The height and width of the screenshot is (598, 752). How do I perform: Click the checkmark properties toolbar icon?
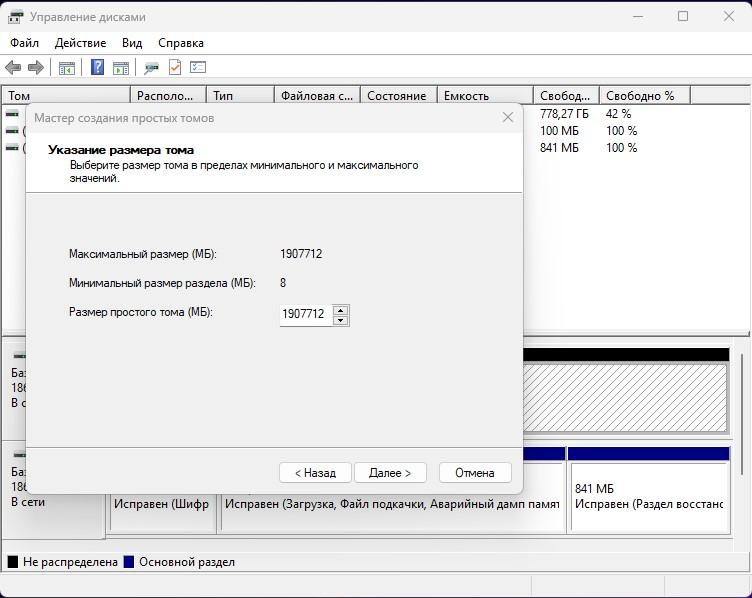click(x=175, y=68)
